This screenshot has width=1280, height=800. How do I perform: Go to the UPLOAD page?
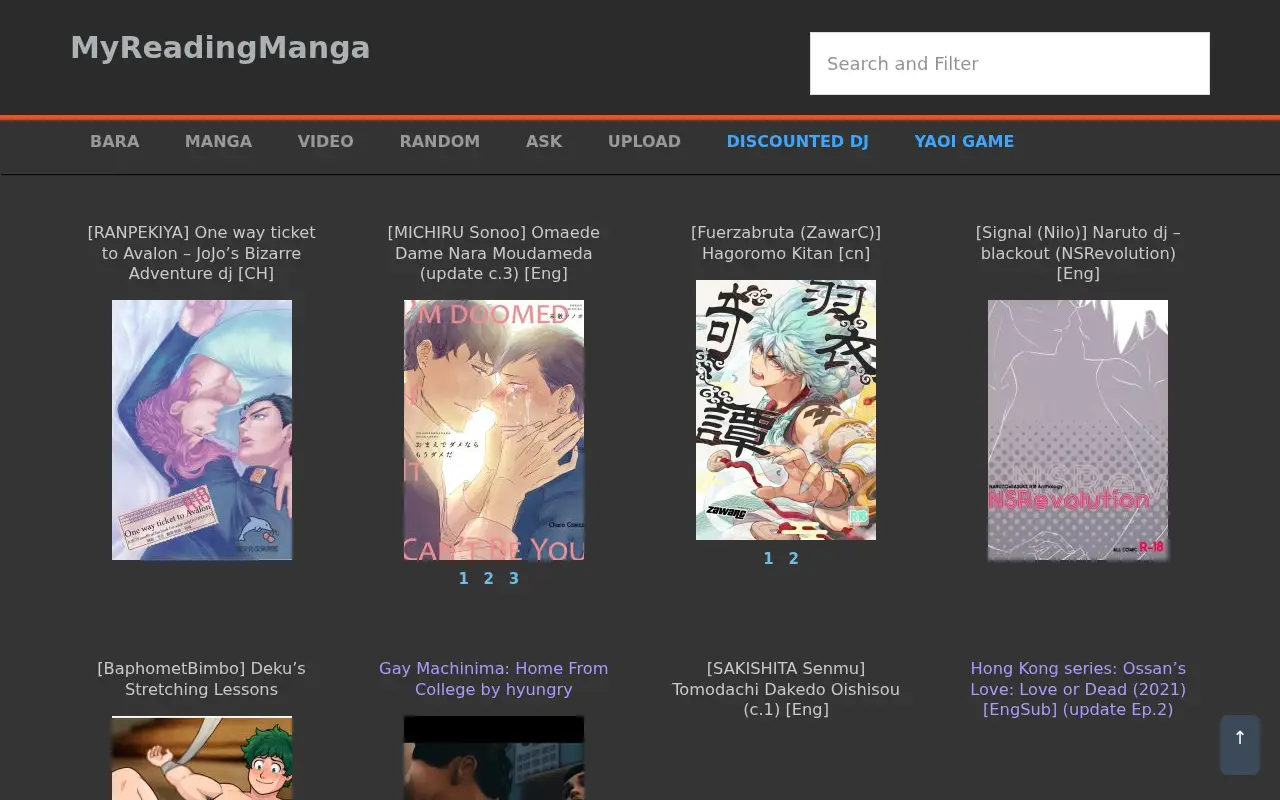coord(644,141)
